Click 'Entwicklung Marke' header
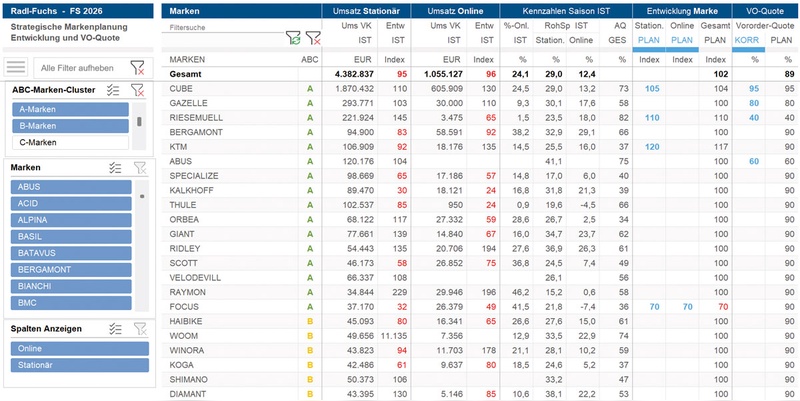 click(x=682, y=11)
